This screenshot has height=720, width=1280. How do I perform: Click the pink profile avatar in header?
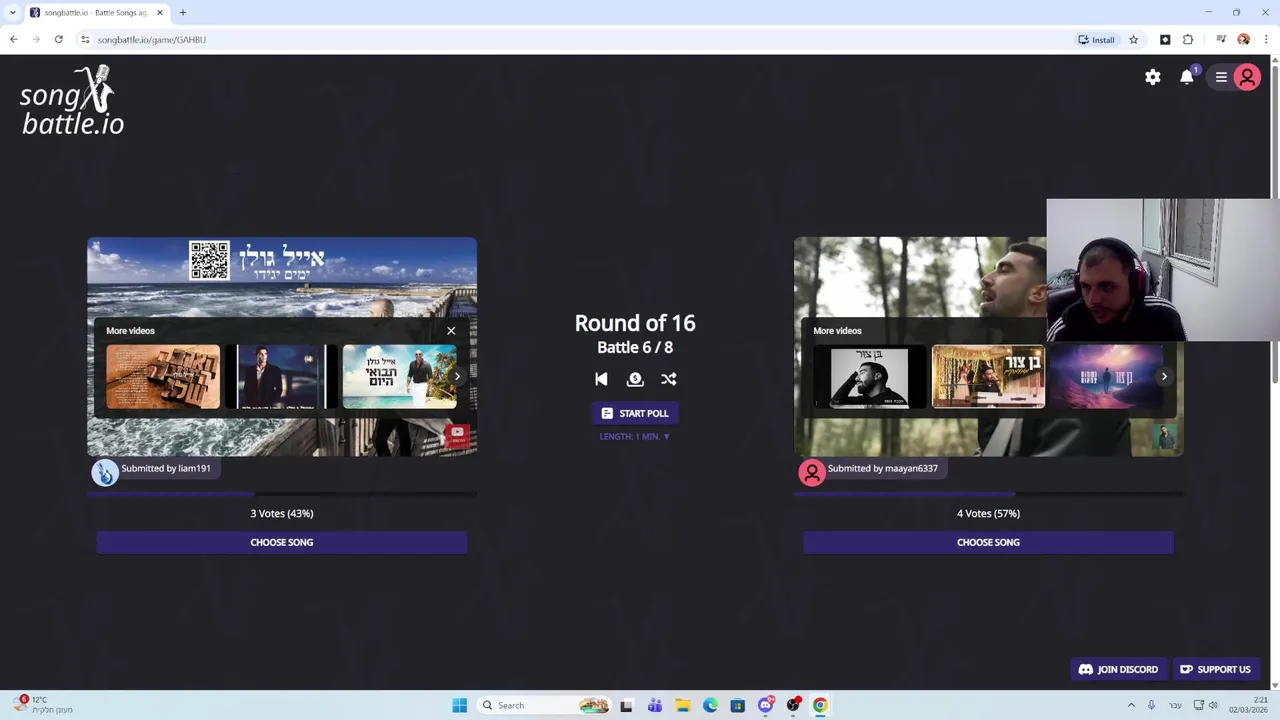[1247, 77]
